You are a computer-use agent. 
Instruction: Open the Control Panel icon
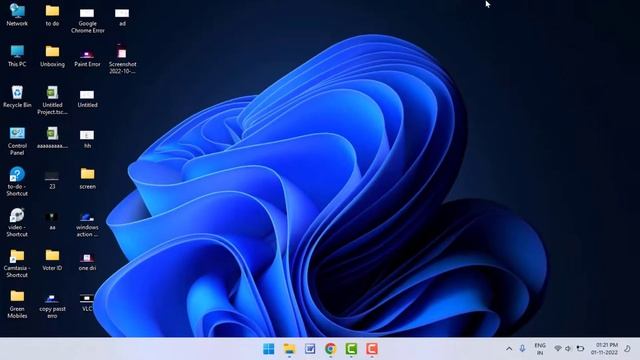(x=17, y=141)
